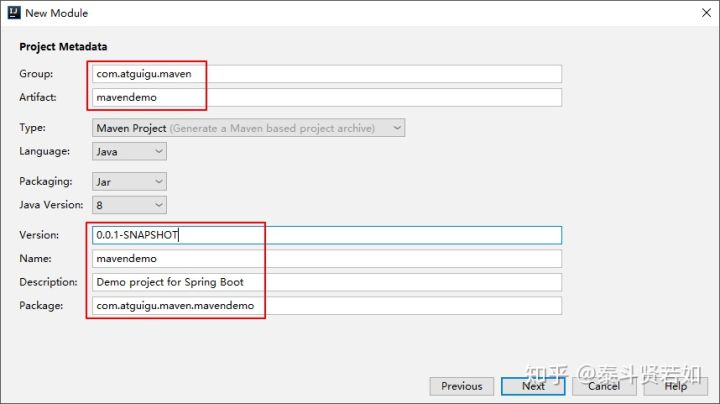The image size is (720, 404).
Task: Open the Type dropdown (Maven Project)
Action: click(x=248, y=128)
